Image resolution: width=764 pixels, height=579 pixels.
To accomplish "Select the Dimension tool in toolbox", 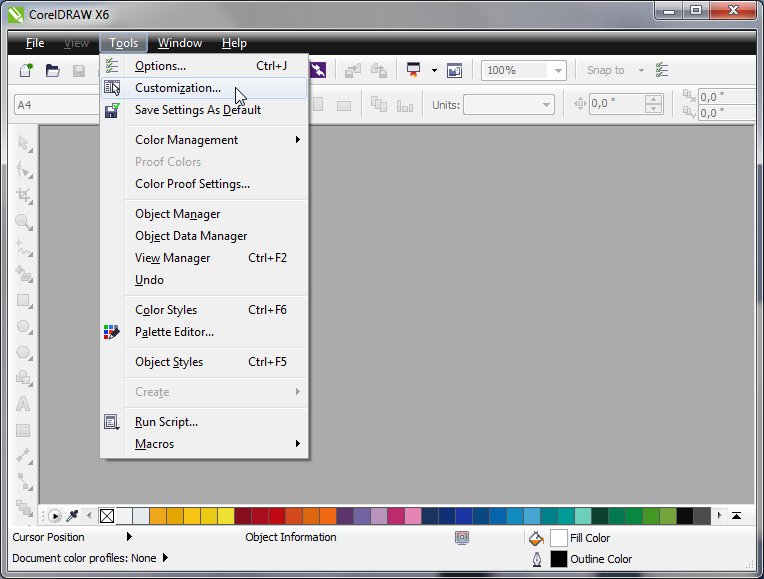I will (24, 456).
